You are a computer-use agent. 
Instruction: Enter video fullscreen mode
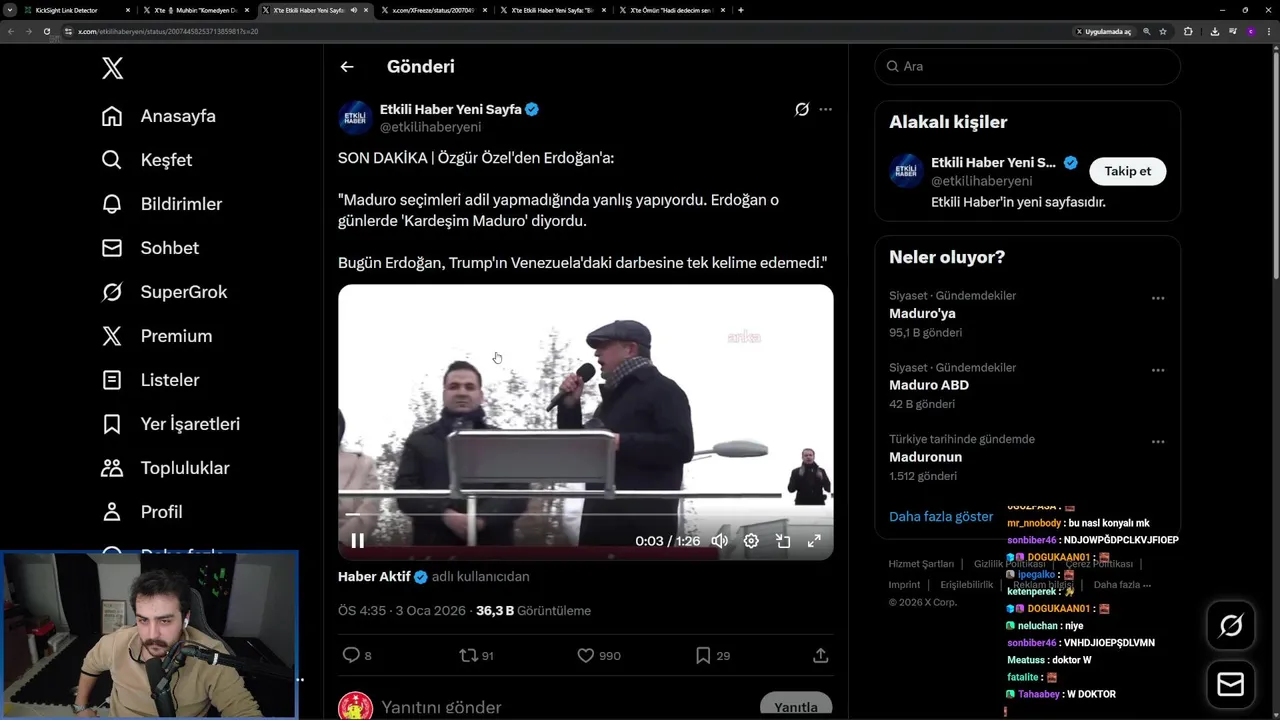pyautogui.click(x=814, y=541)
